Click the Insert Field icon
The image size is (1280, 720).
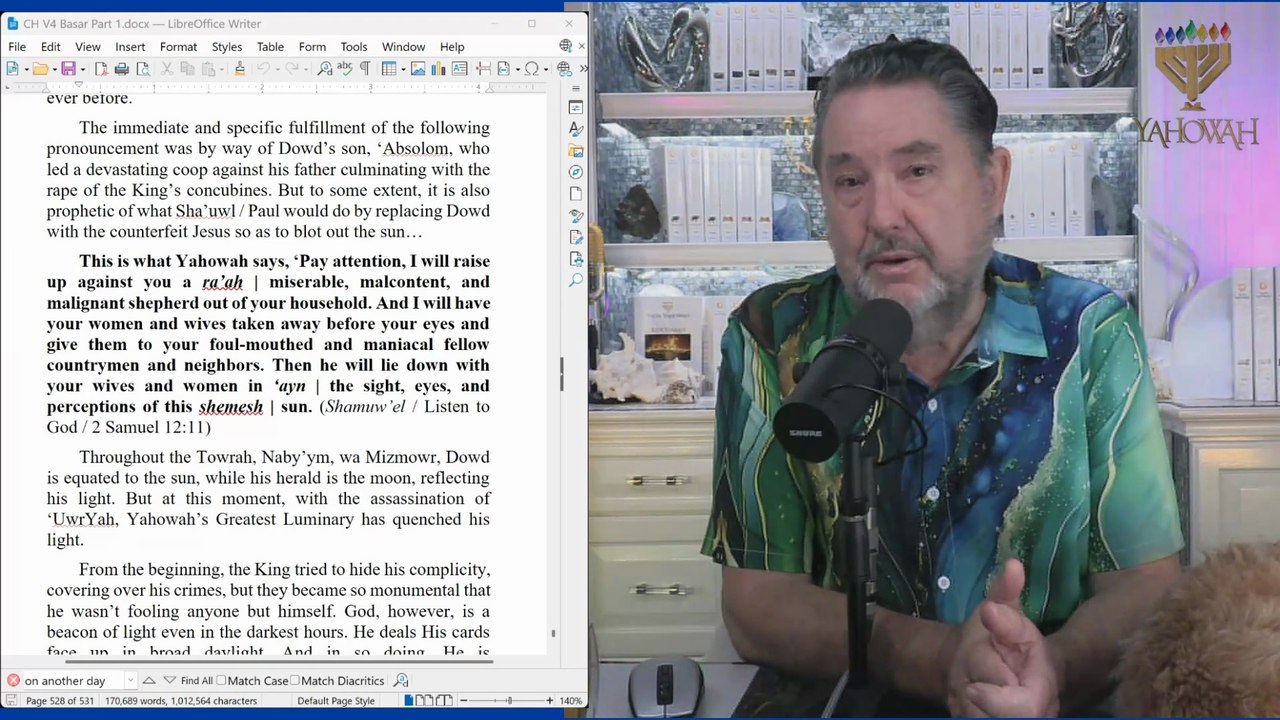coord(503,69)
